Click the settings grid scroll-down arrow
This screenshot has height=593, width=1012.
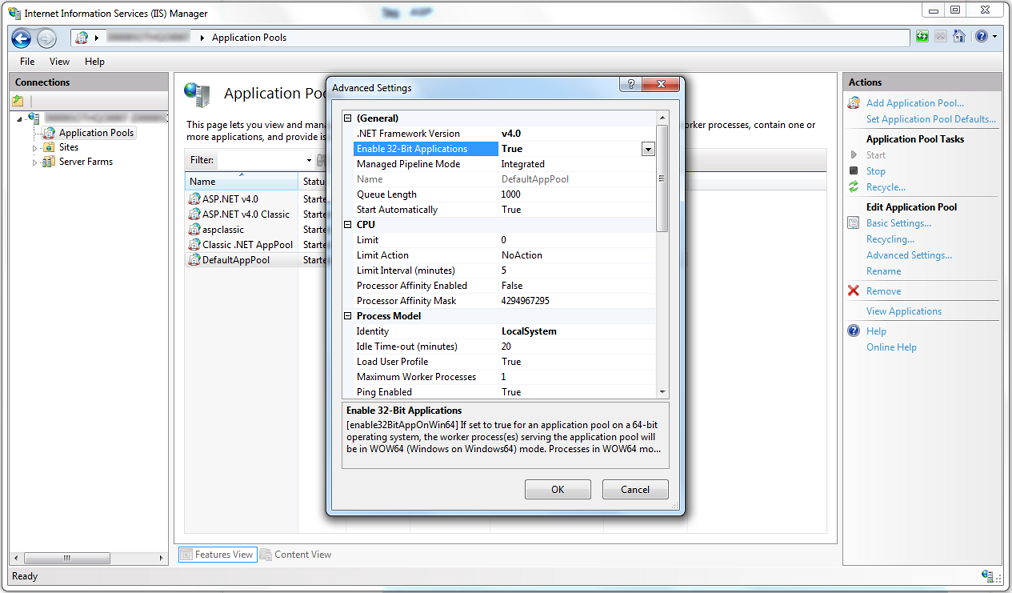coord(662,392)
